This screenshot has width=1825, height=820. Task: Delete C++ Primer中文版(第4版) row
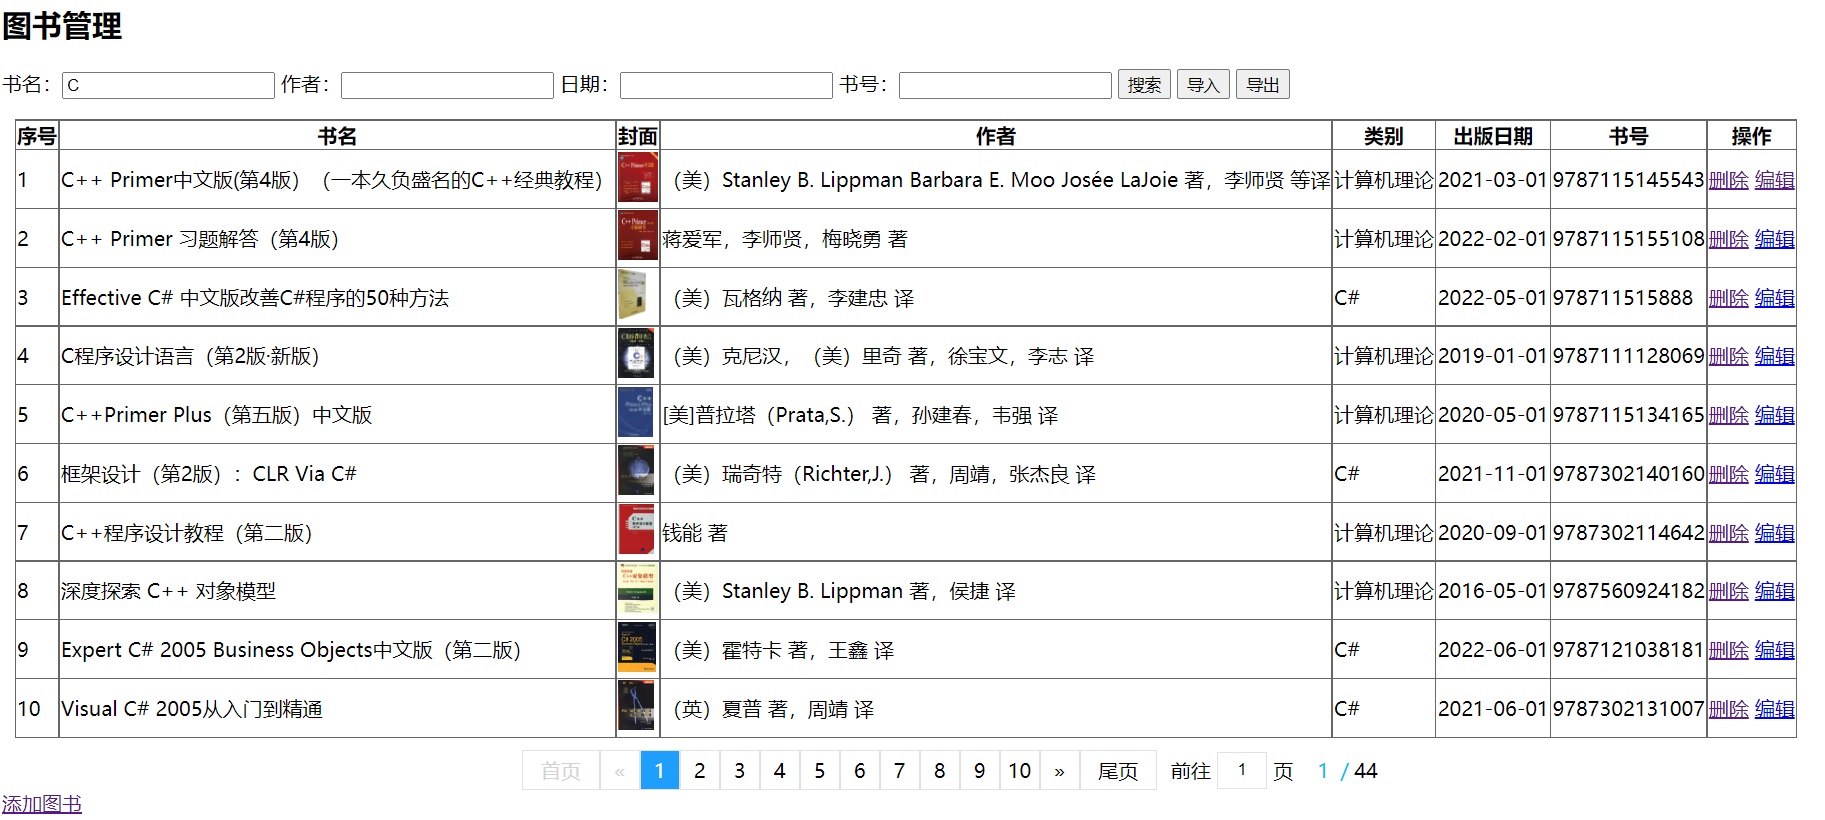click(x=1728, y=180)
